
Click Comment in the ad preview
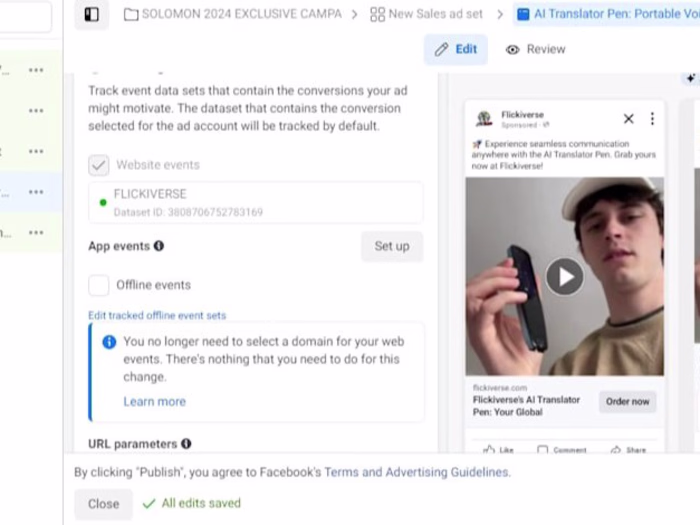[562, 449]
